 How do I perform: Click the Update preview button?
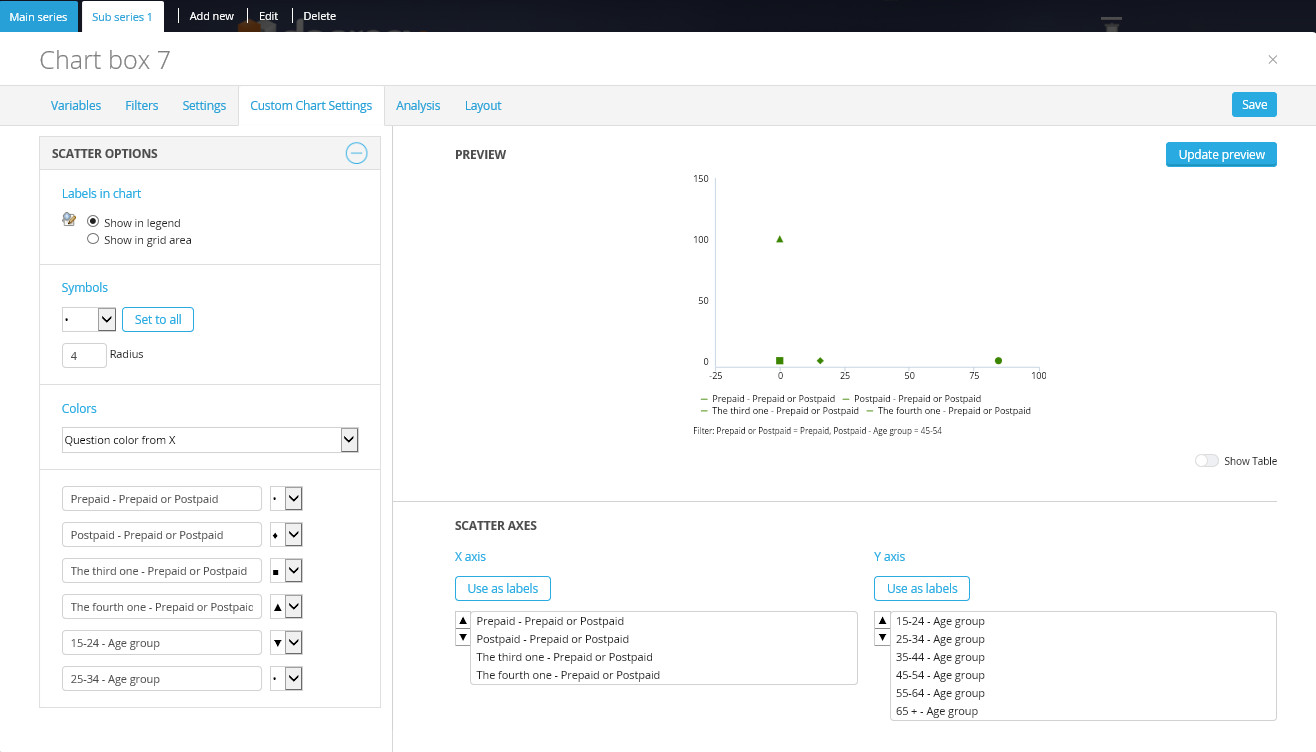click(1220, 155)
